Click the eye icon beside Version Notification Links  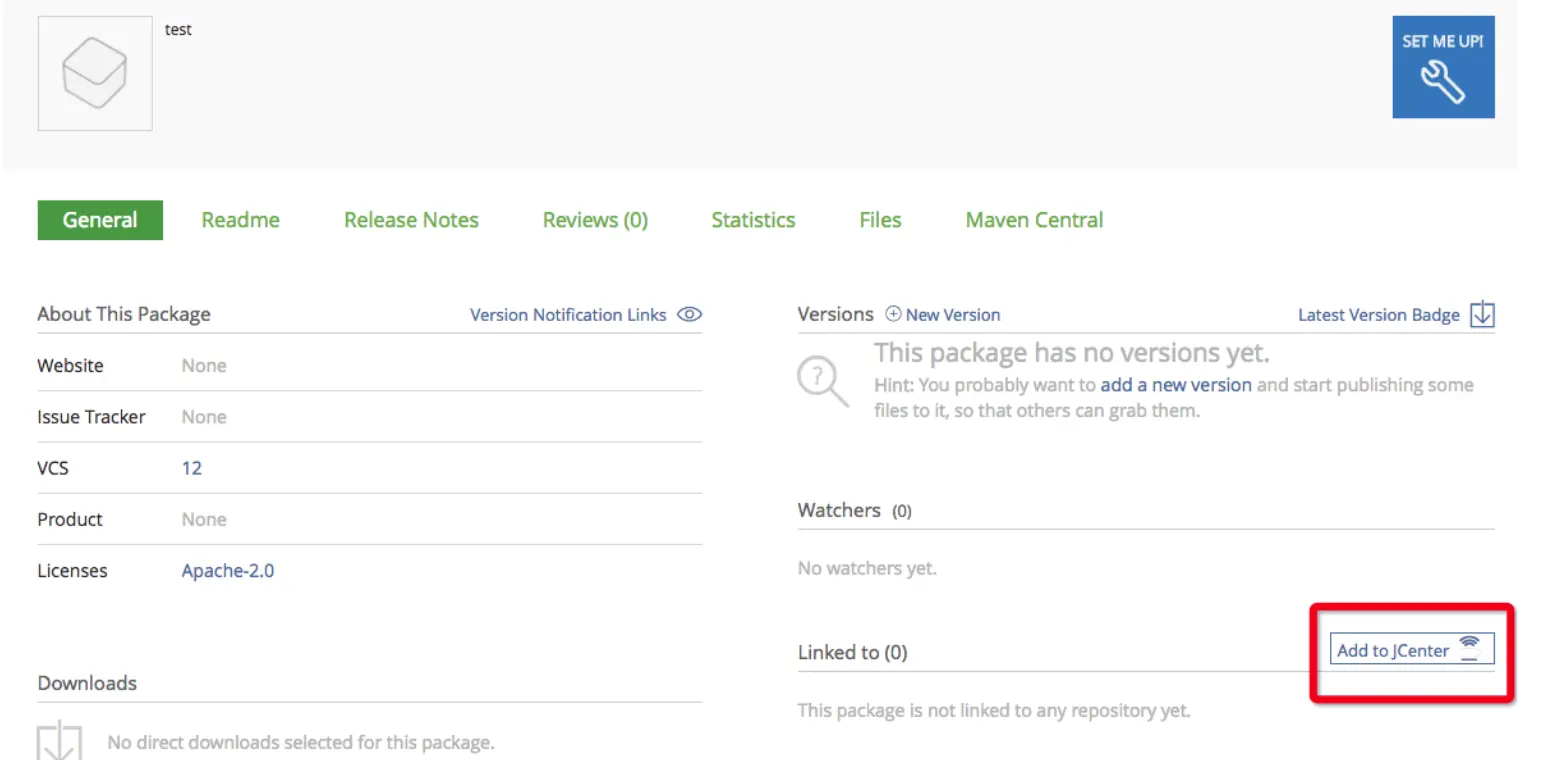(x=689, y=315)
